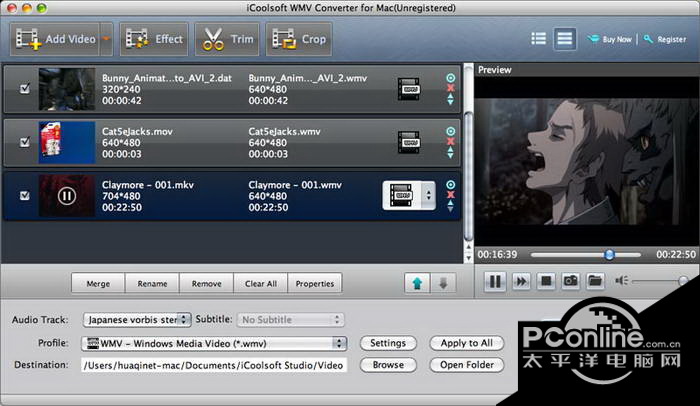Click the Buy Now link
This screenshot has width=700, height=406.
611,39
